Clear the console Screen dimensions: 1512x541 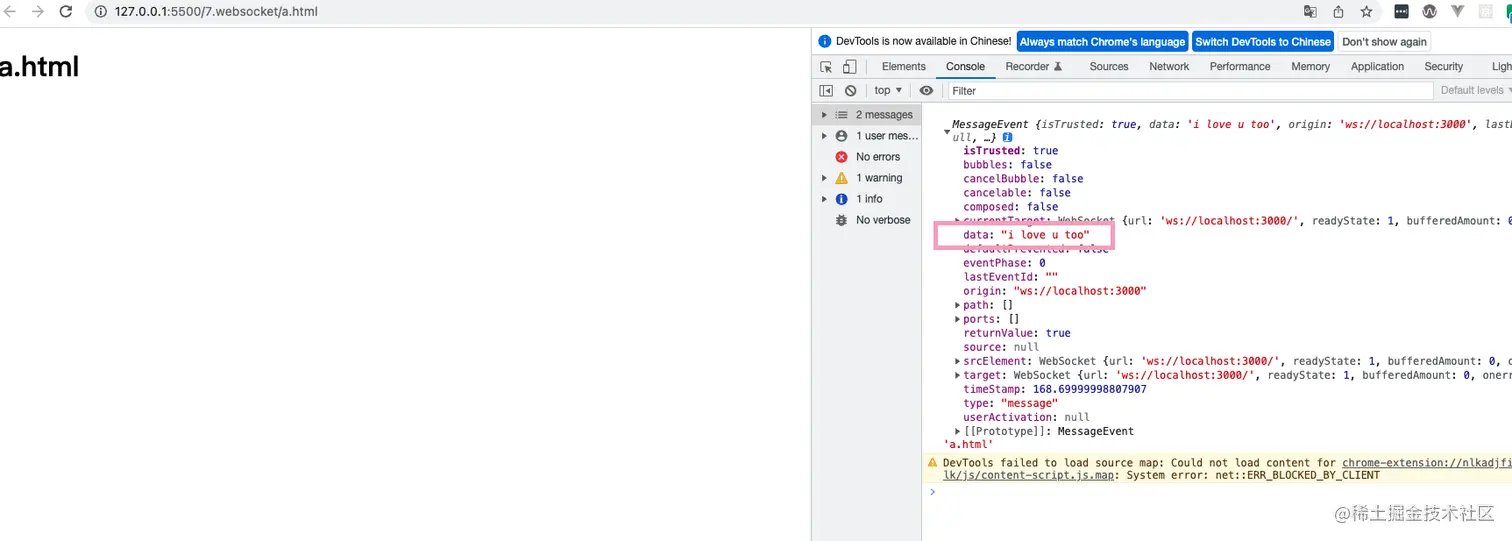point(850,90)
